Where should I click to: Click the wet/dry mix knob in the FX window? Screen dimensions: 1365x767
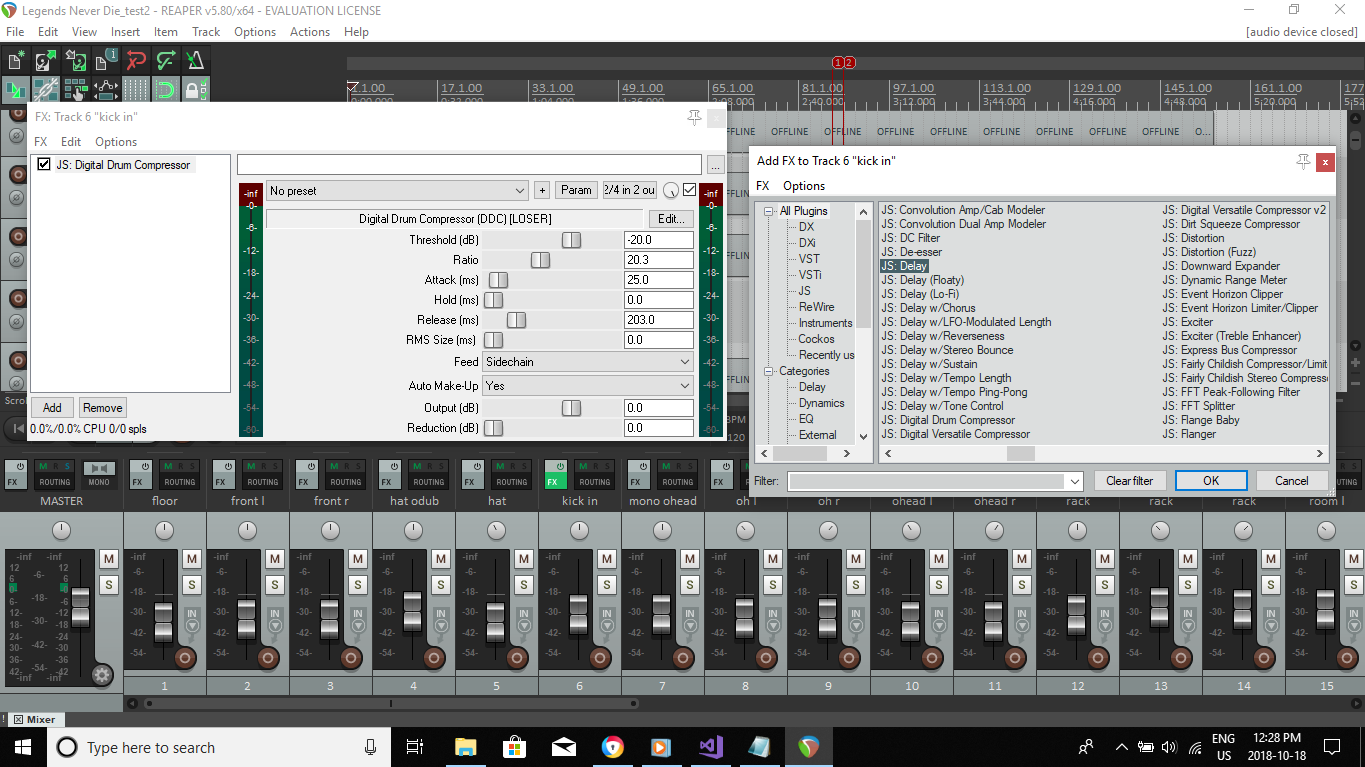[671, 190]
